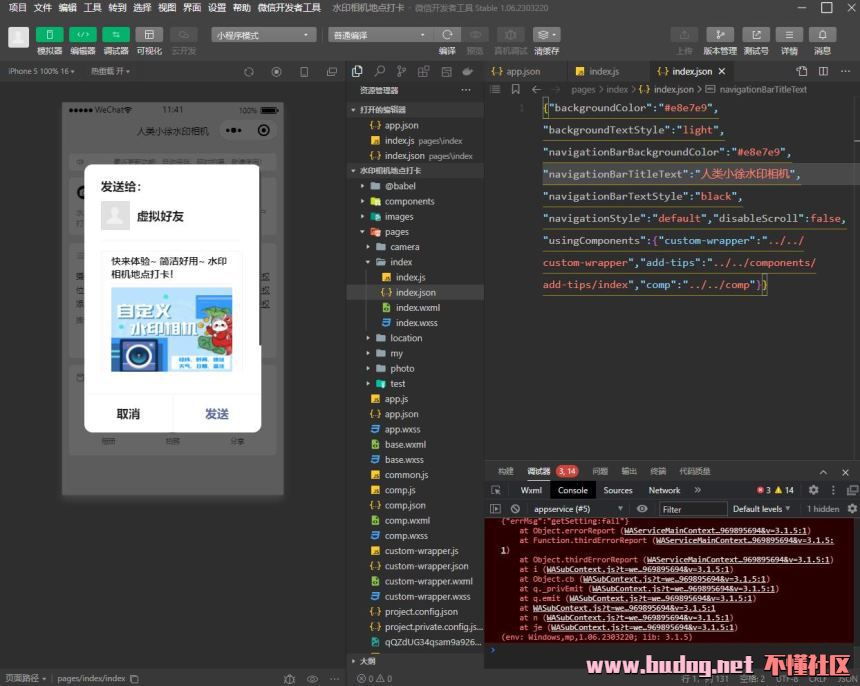
Task: Open the 工具 menu in menu bar
Action: [x=92, y=7]
